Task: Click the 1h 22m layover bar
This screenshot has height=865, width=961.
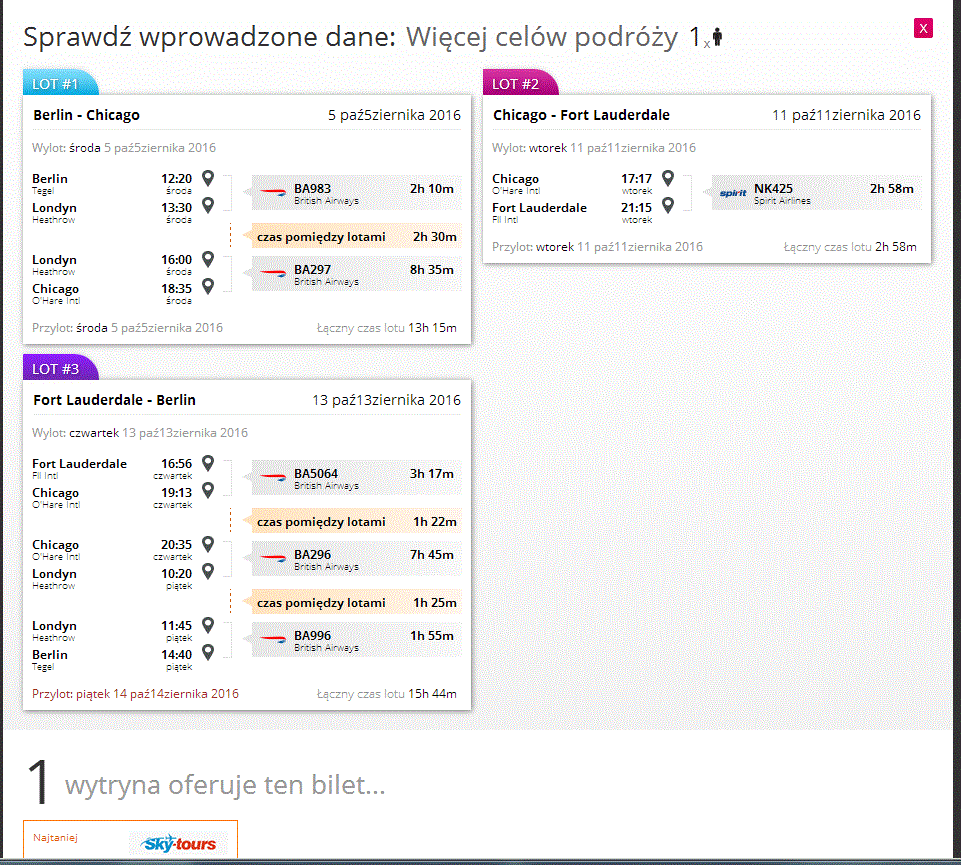Action: pos(356,522)
